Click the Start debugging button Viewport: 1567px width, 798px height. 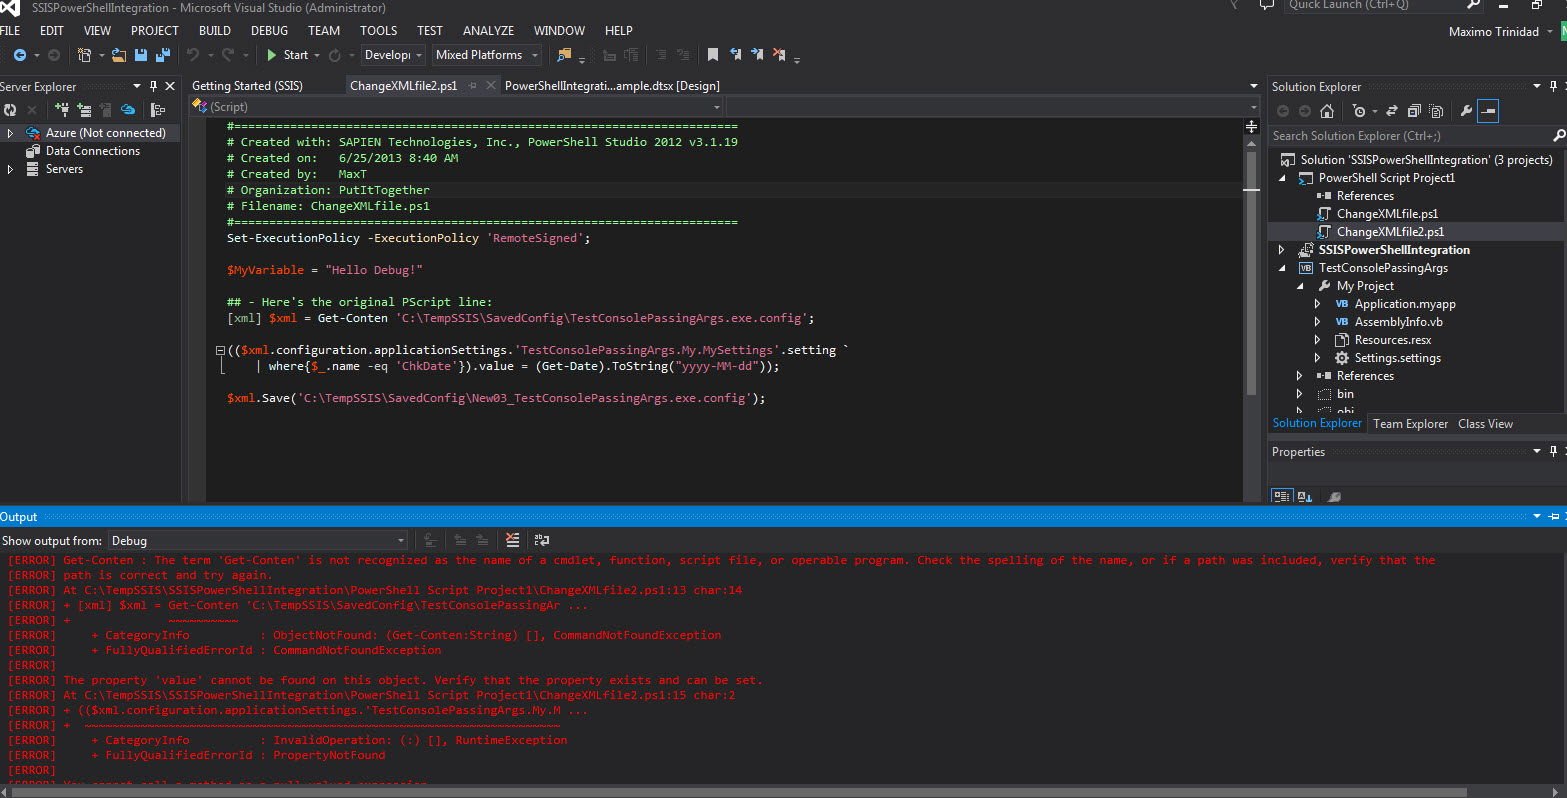click(x=288, y=55)
